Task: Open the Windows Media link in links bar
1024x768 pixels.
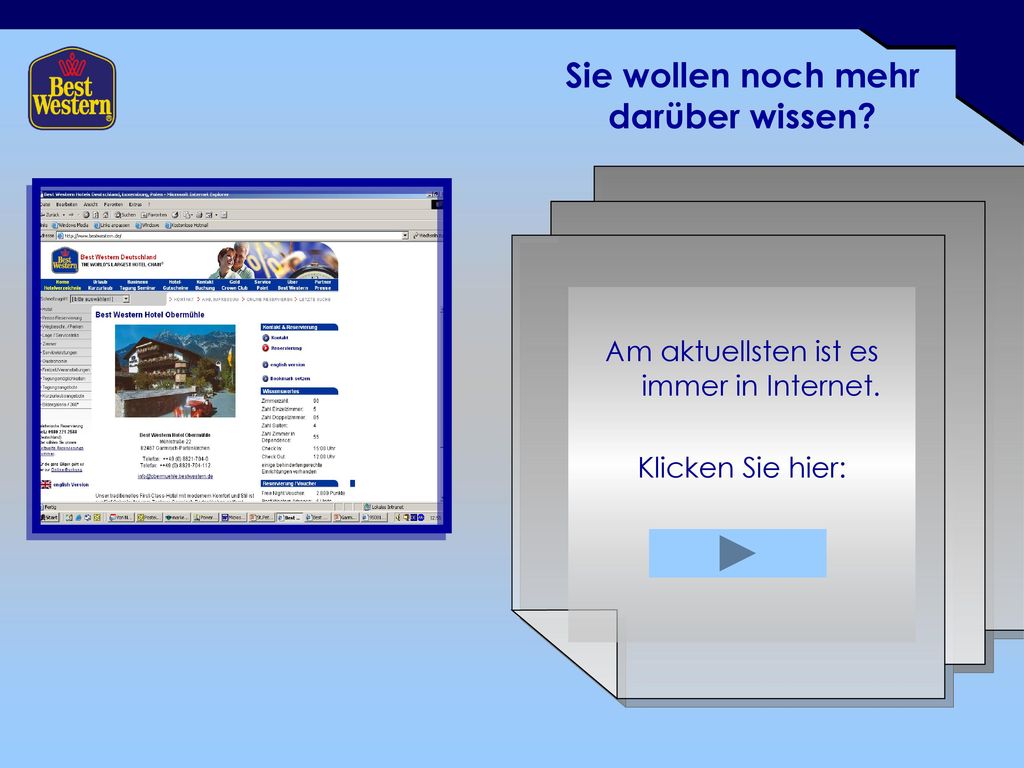Action: coord(70,225)
